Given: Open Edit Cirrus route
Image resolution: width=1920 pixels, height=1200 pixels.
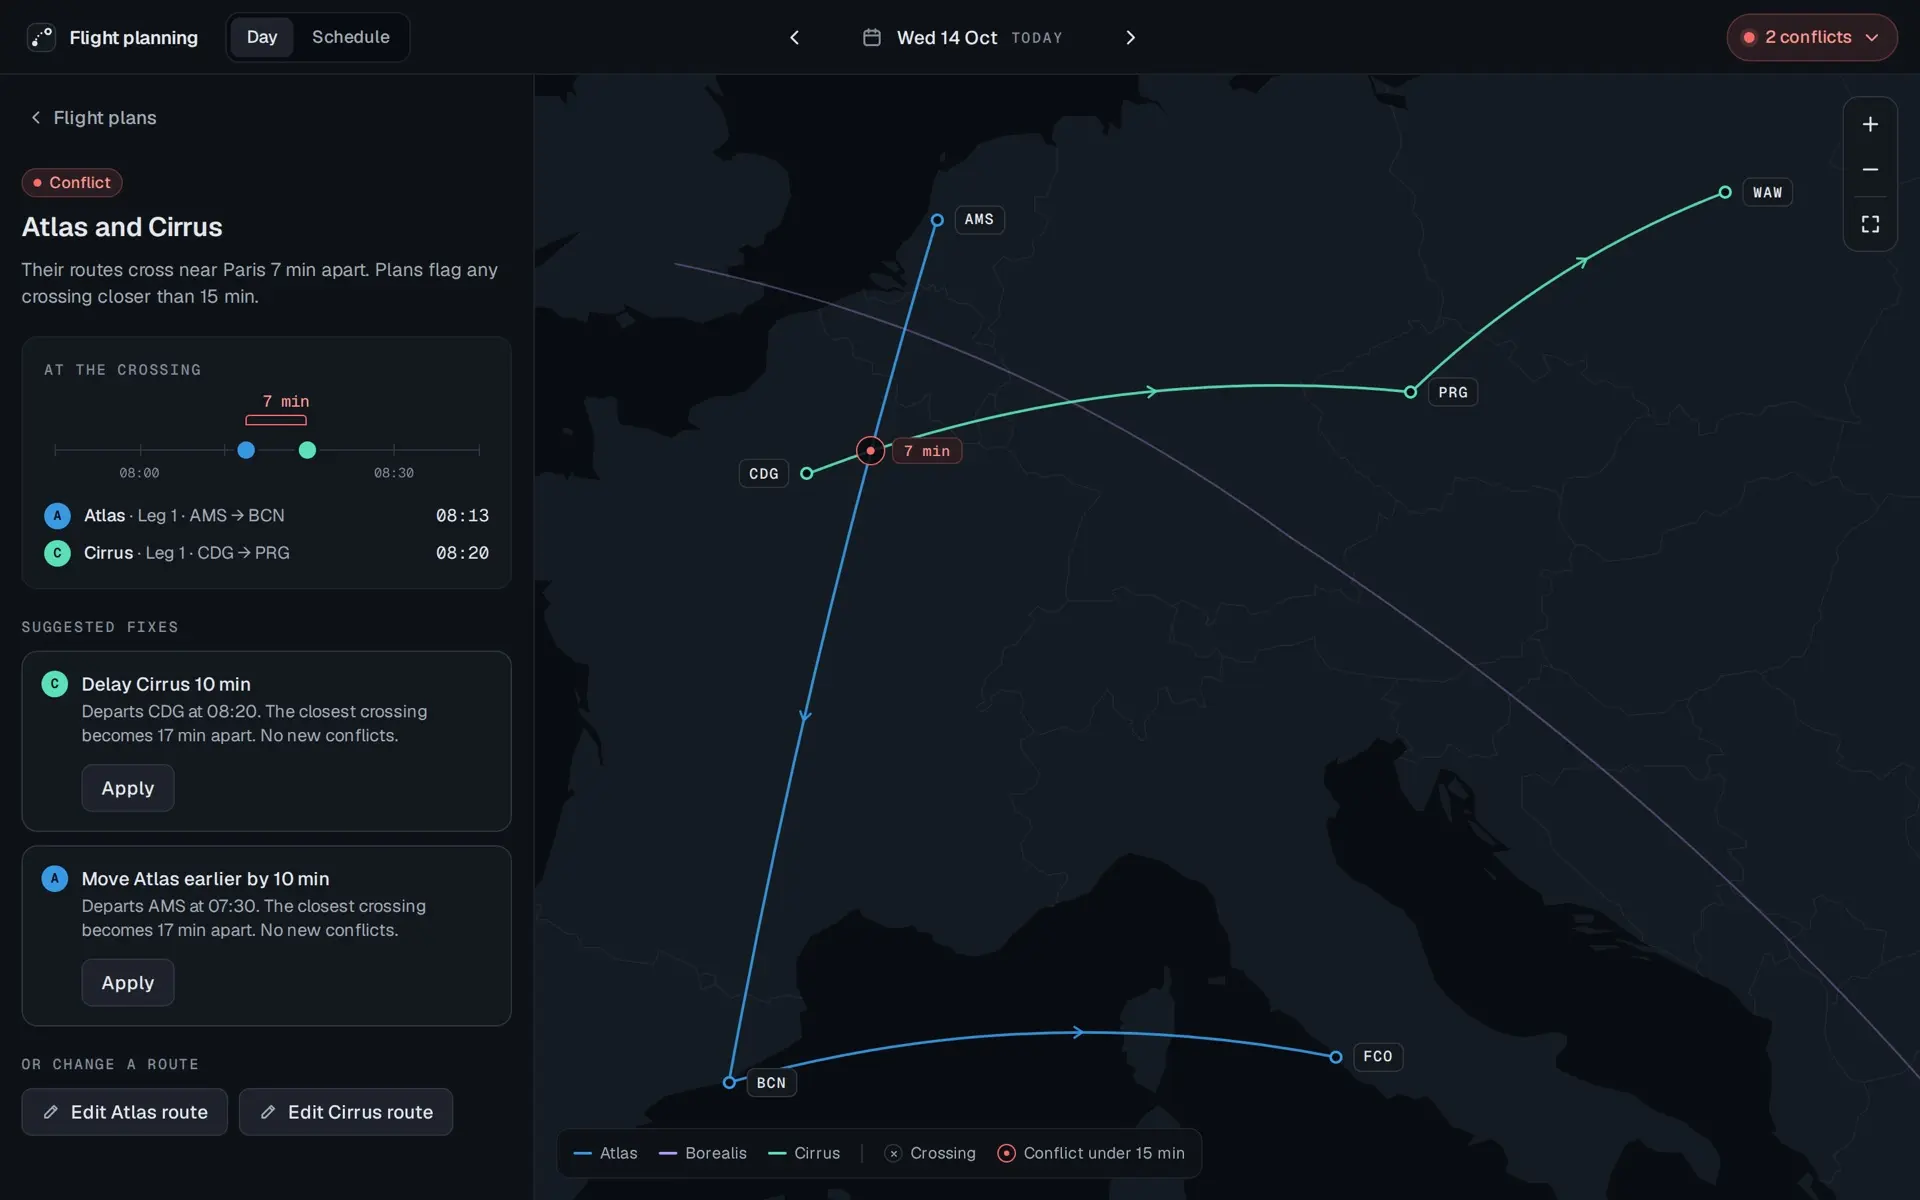Looking at the screenshot, I should [346, 1112].
